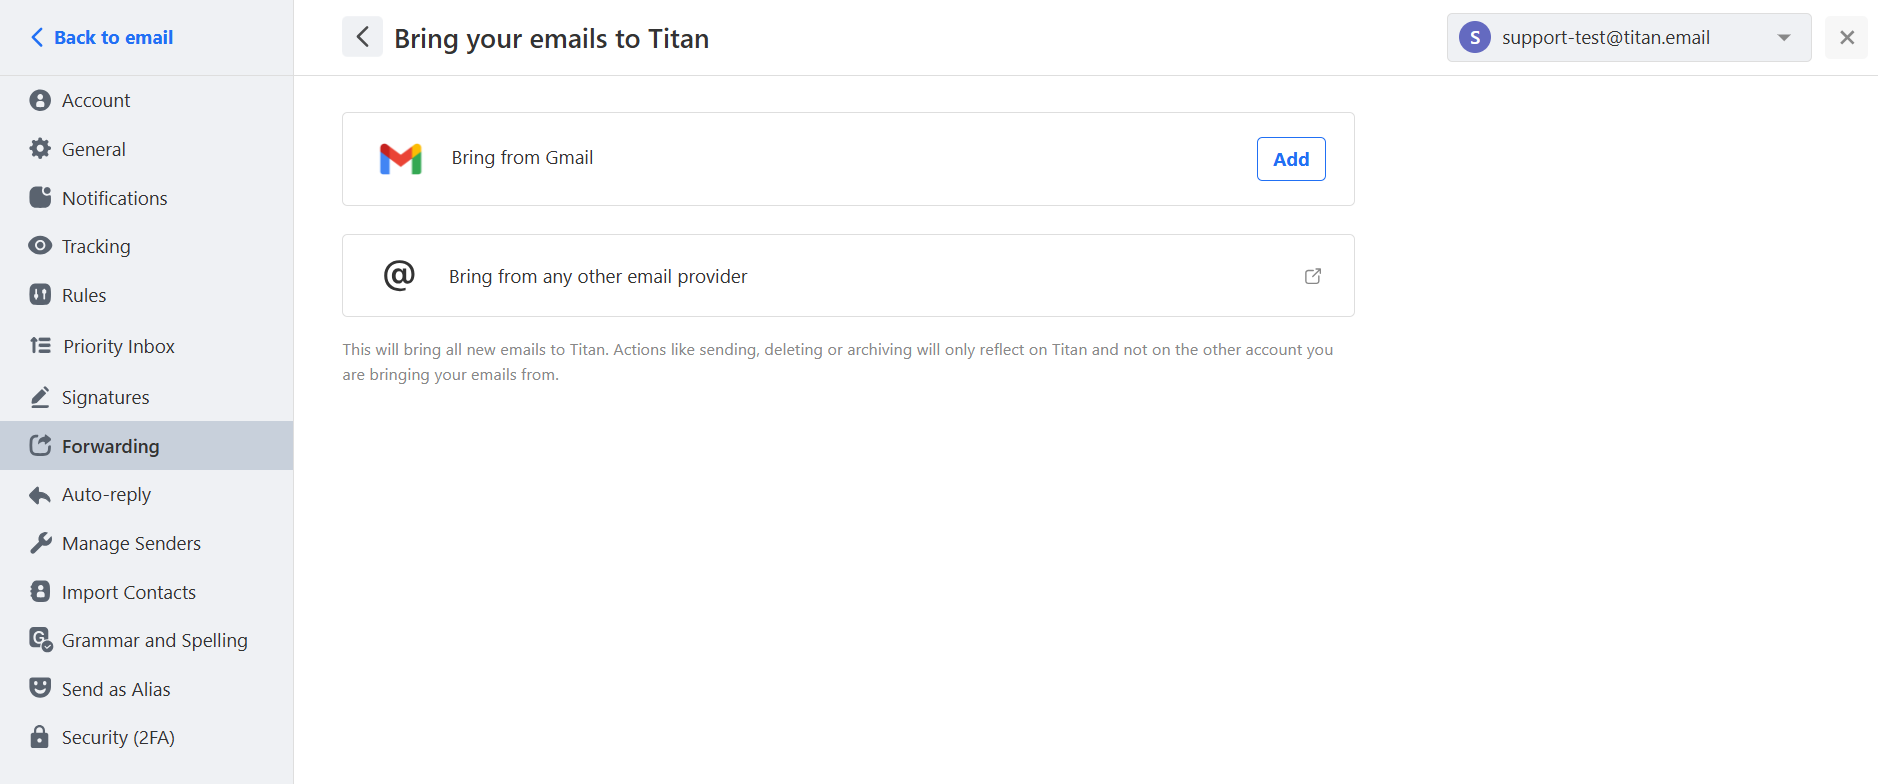This screenshot has height=784, width=1878.
Task: Open external link icon for other providers
Action: [1313, 276]
